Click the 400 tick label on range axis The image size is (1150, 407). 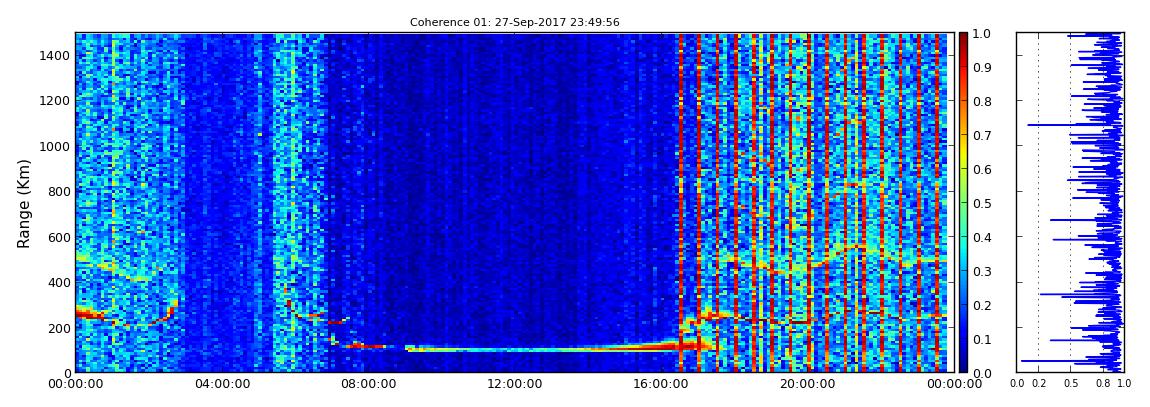(x=57, y=282)
